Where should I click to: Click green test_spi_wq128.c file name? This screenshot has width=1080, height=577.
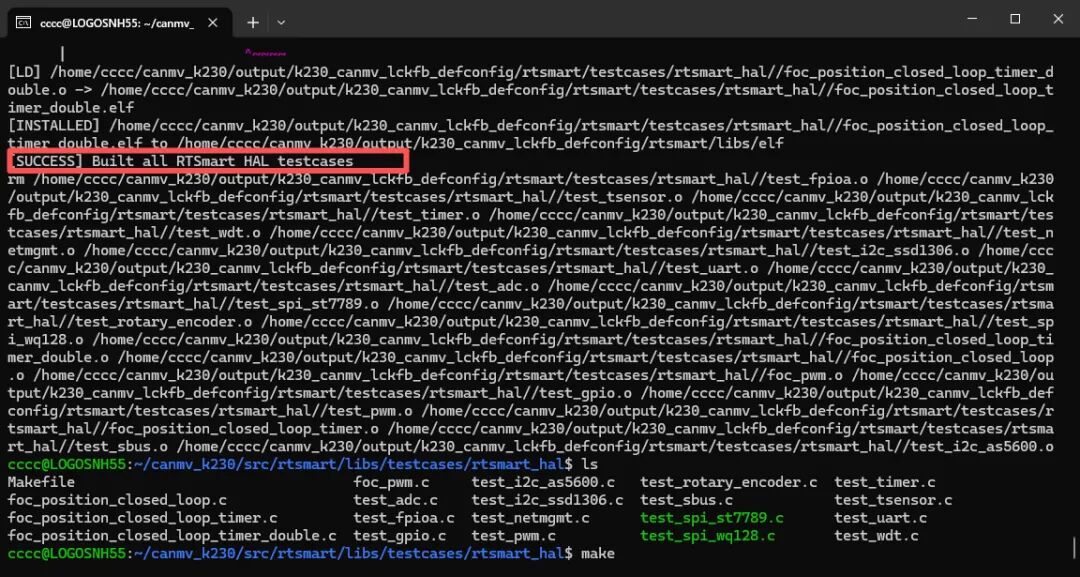707,536
